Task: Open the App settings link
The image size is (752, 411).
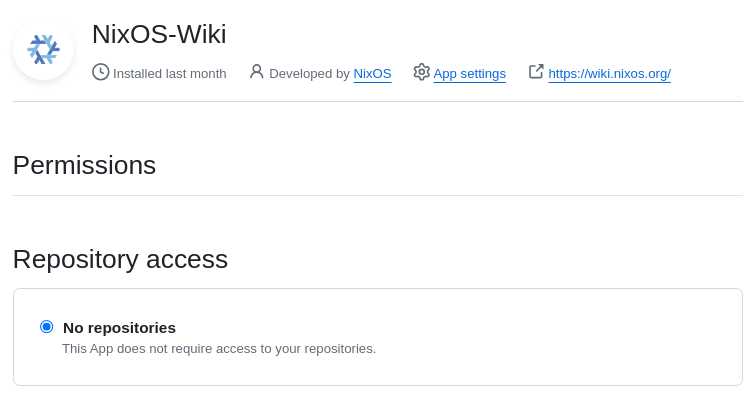Action: (x=470, y=74)
